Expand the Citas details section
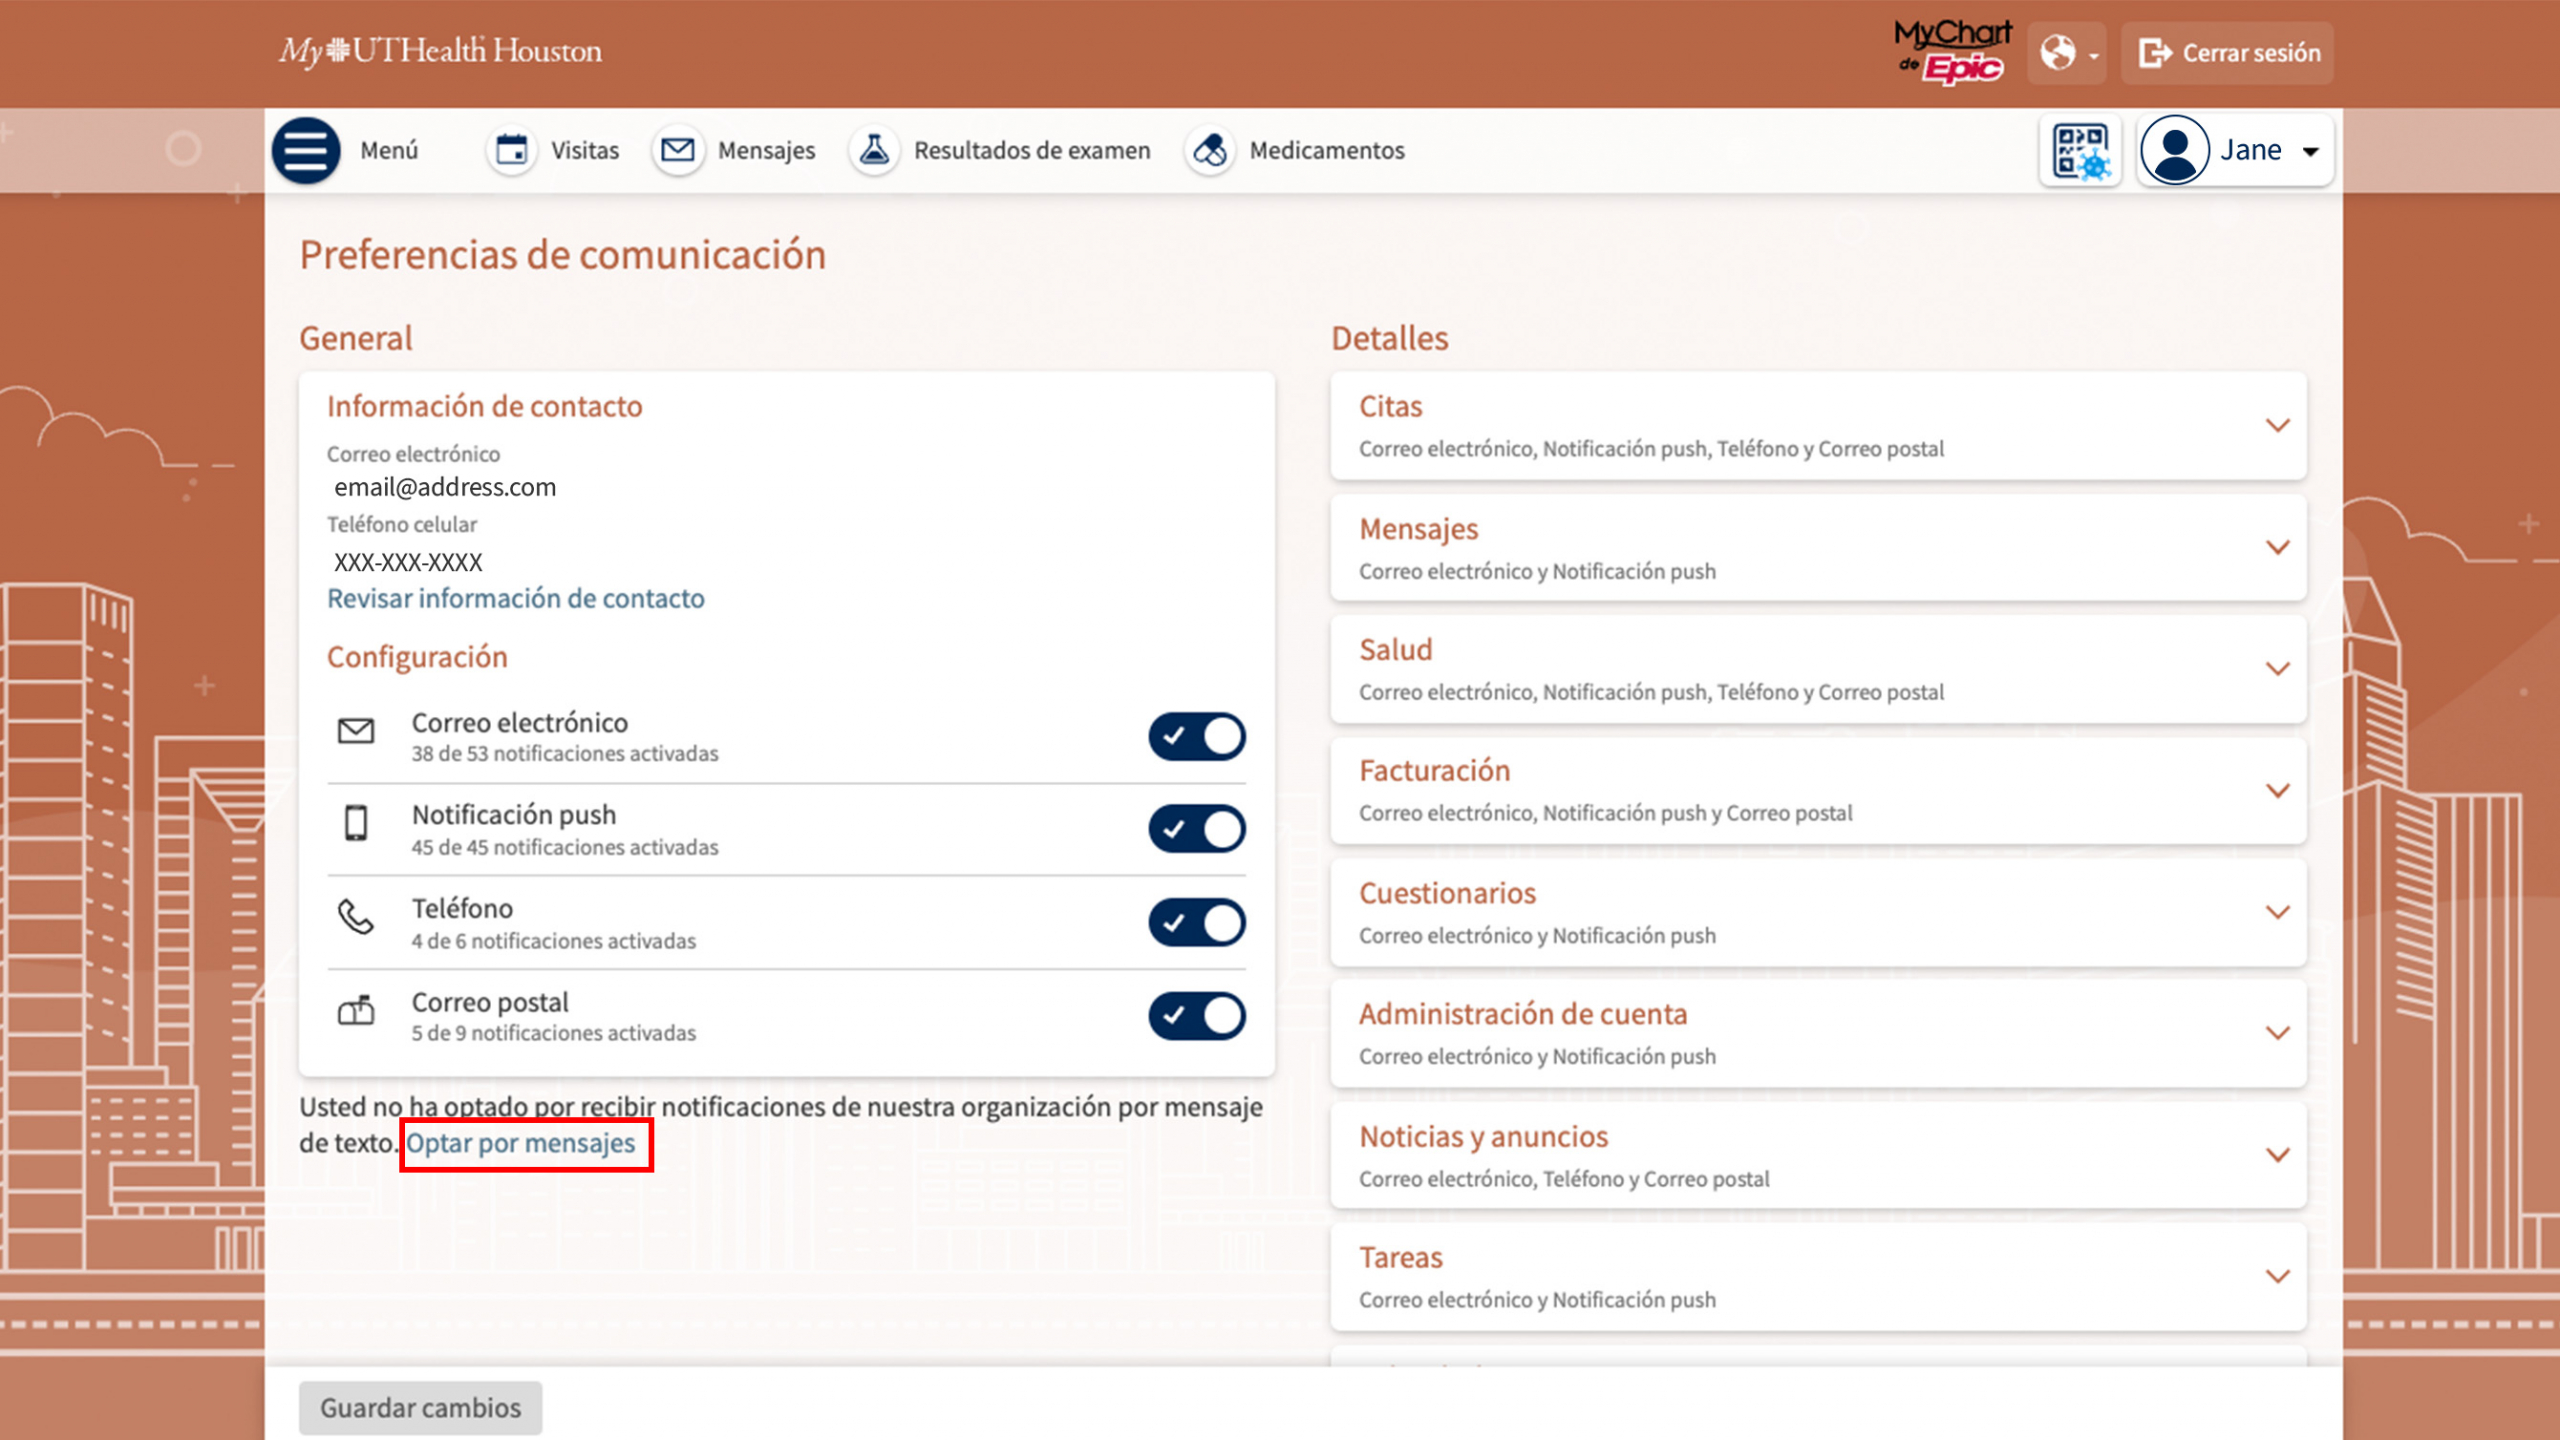This screenshot has height=1440, width=2560. click(x=2277, y=426)
